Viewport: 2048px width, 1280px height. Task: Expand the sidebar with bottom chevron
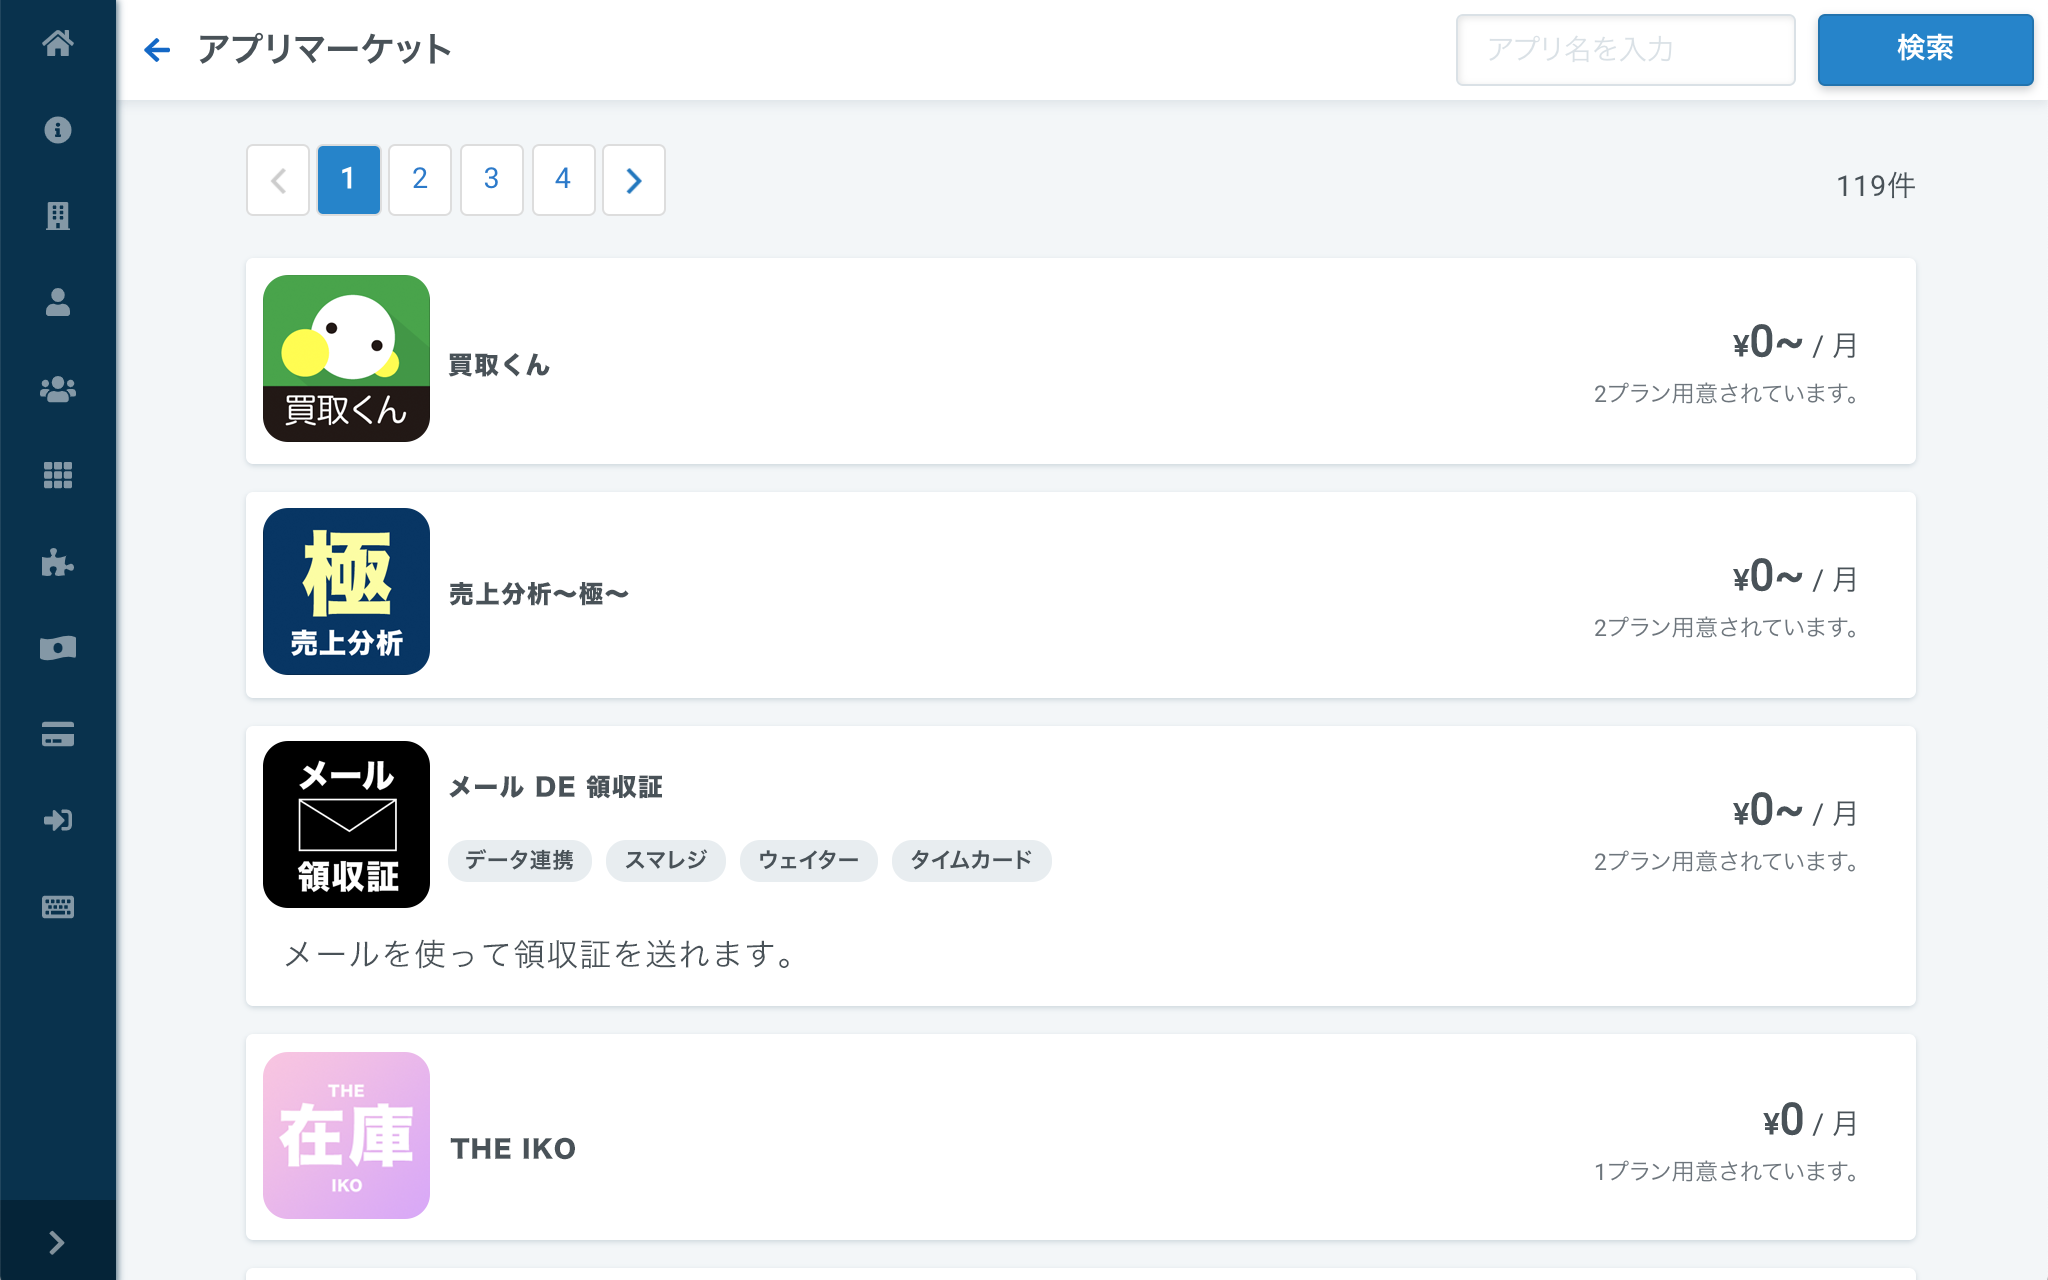57,1242
